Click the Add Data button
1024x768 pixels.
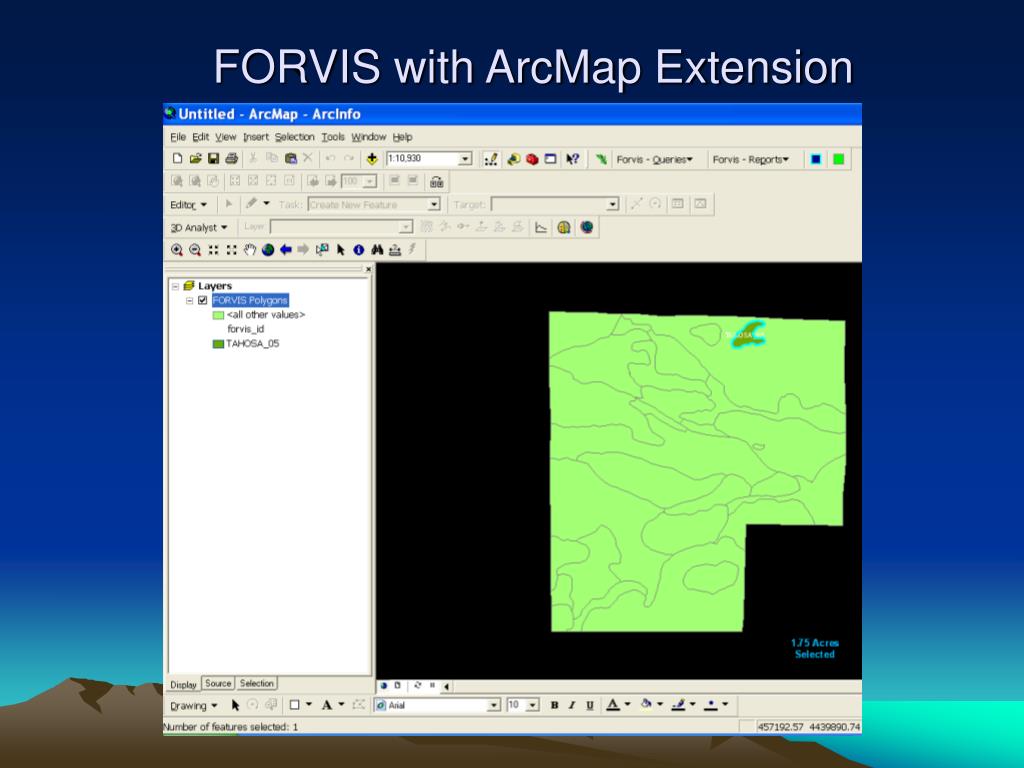372,159
